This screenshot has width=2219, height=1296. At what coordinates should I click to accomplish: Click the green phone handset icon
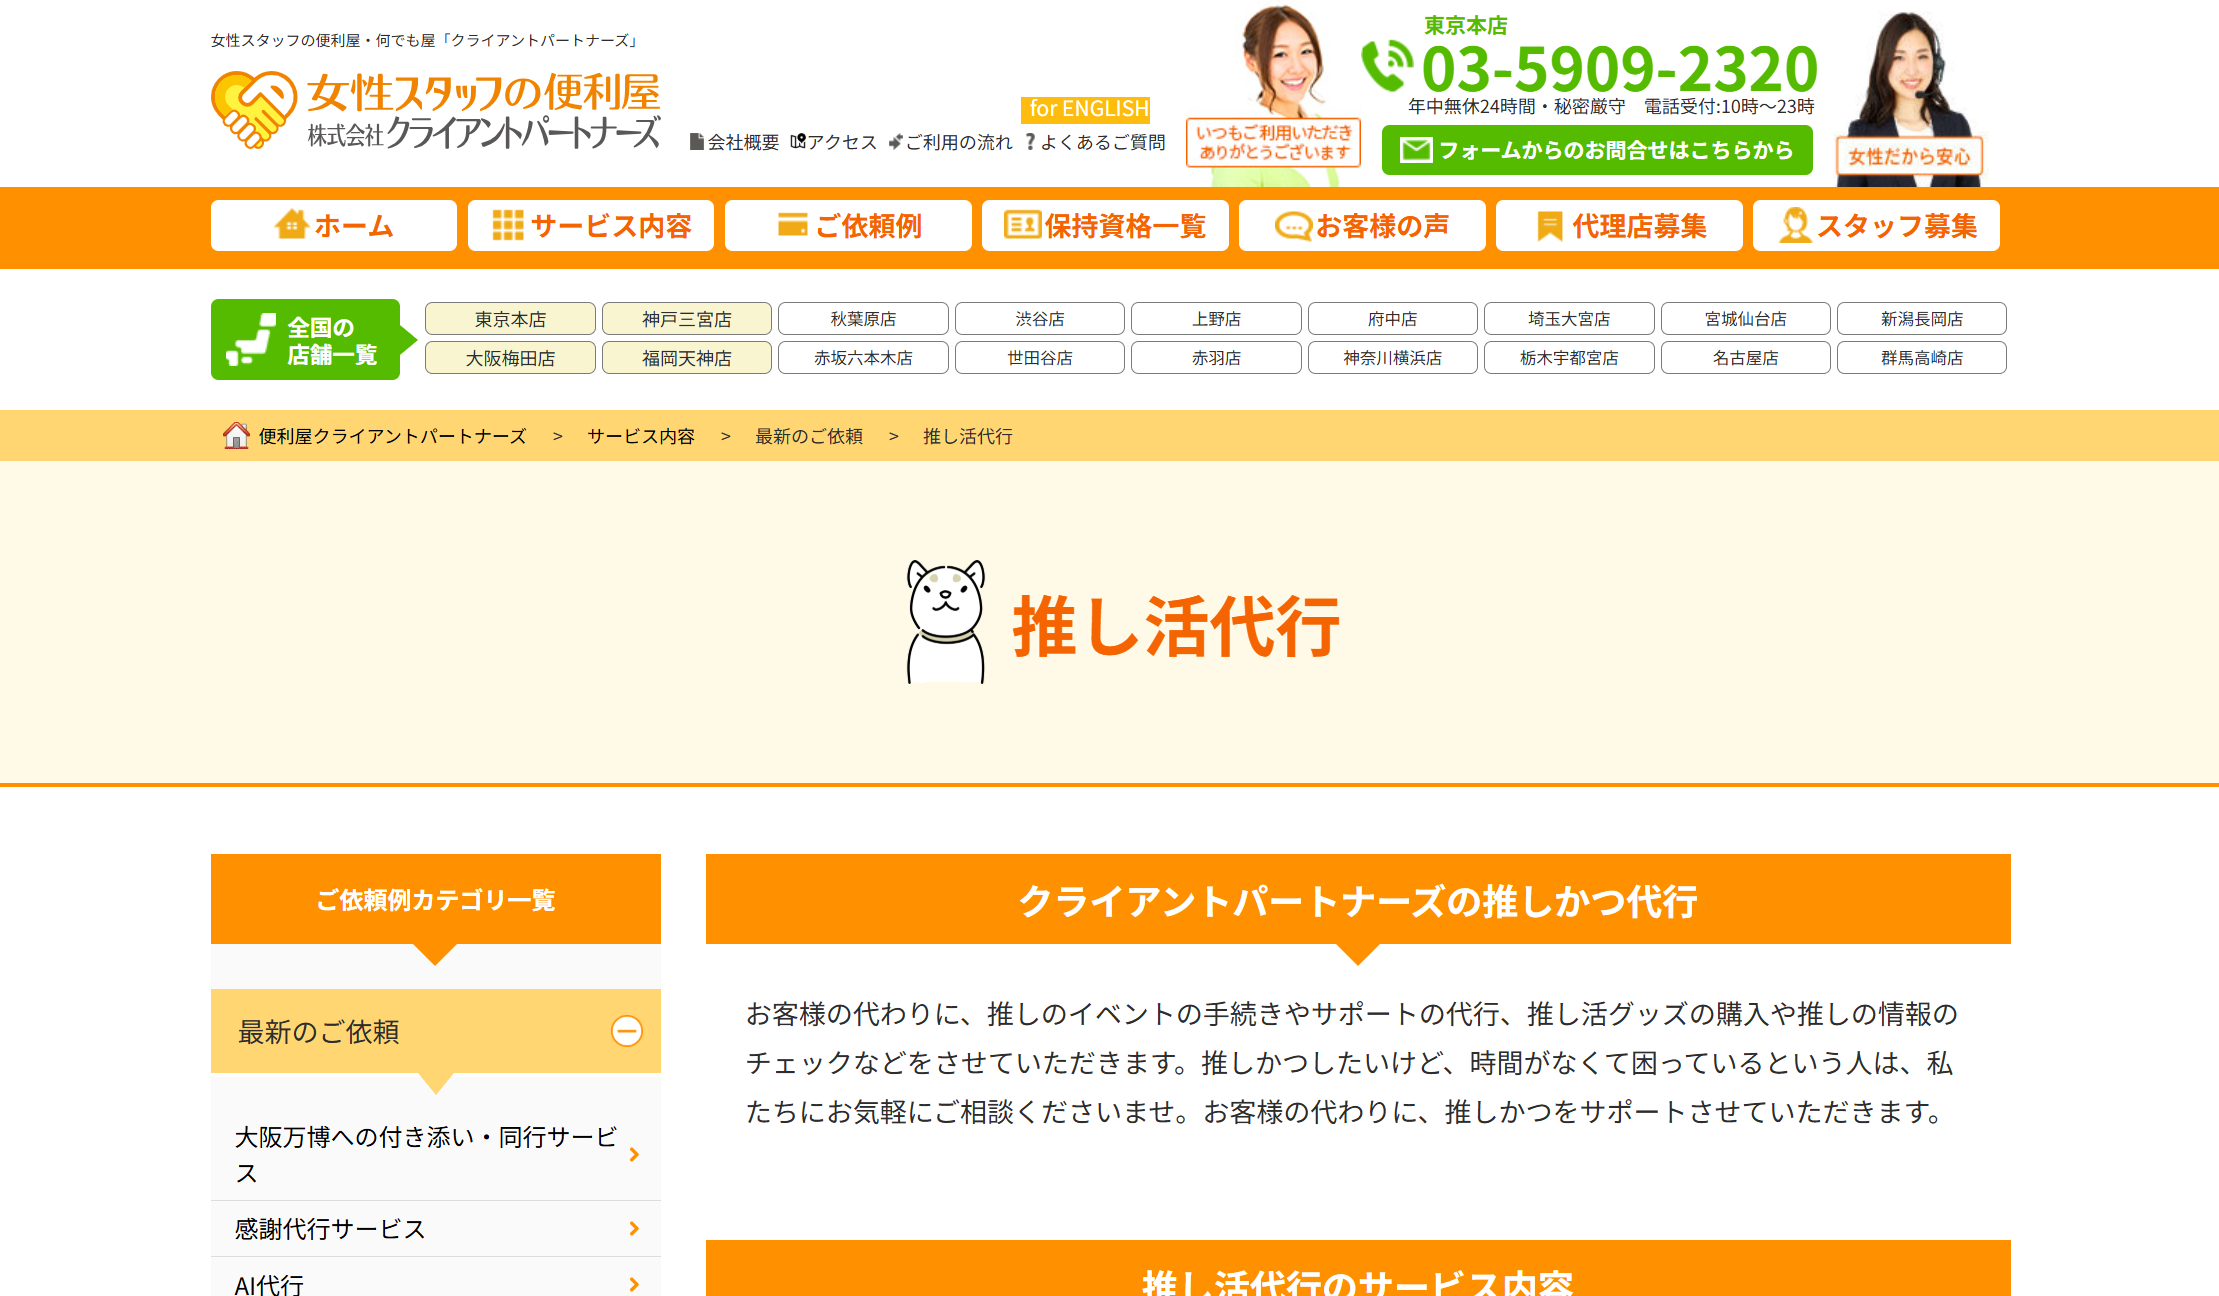point(1387,66)
